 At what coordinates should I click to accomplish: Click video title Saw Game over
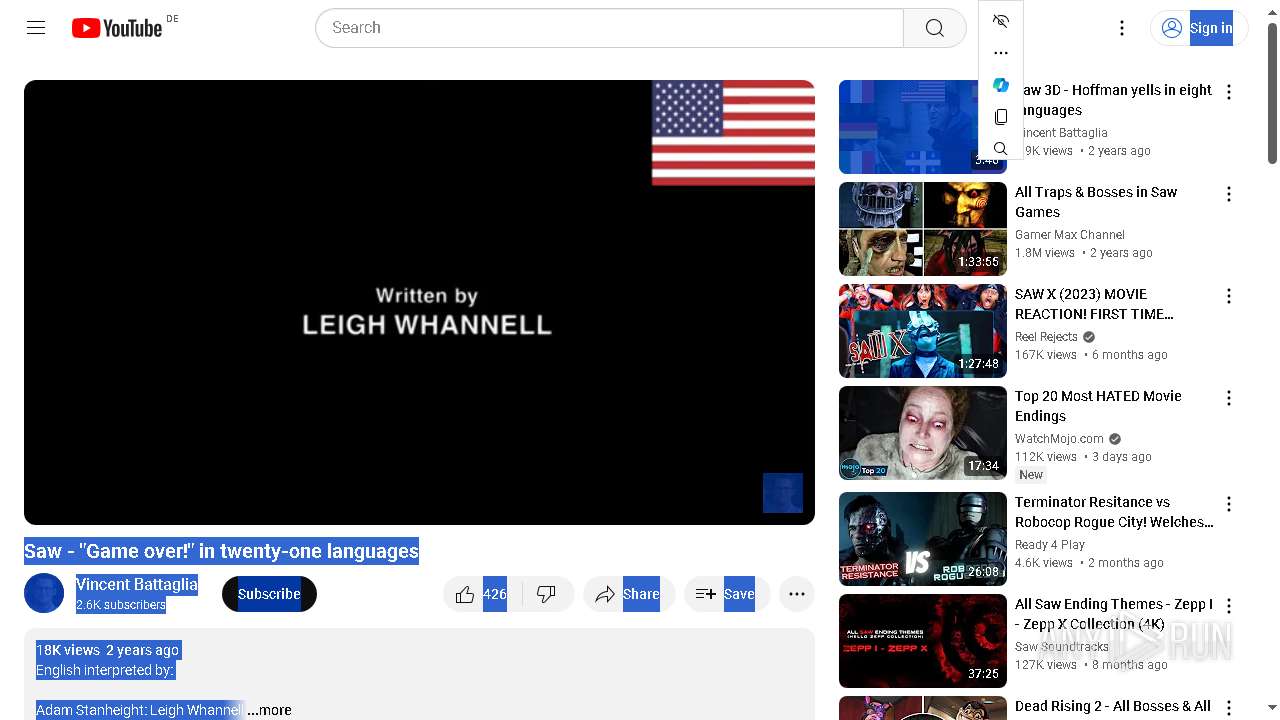click(x=221, y=551)
